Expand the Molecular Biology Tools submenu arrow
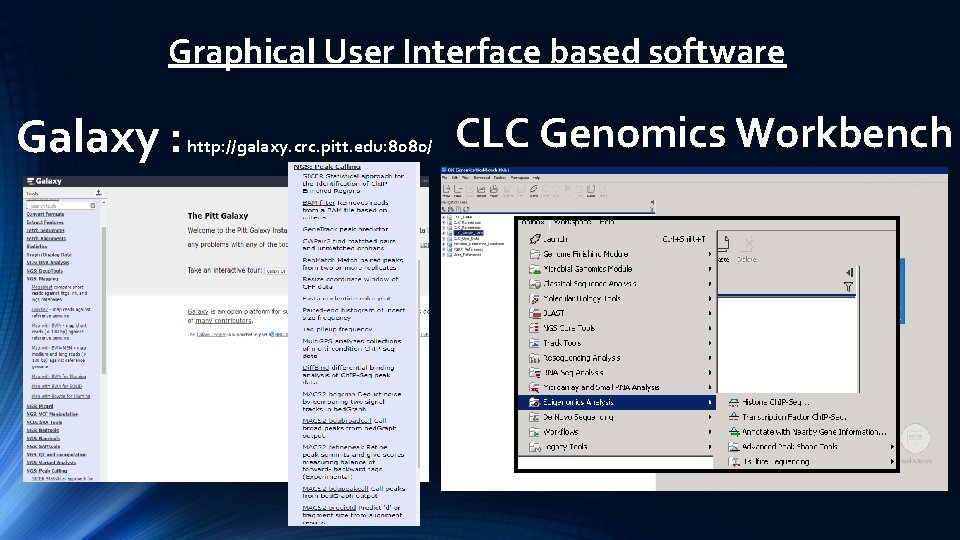The height and width of the screenshot is (540, 960). (710, 298)
